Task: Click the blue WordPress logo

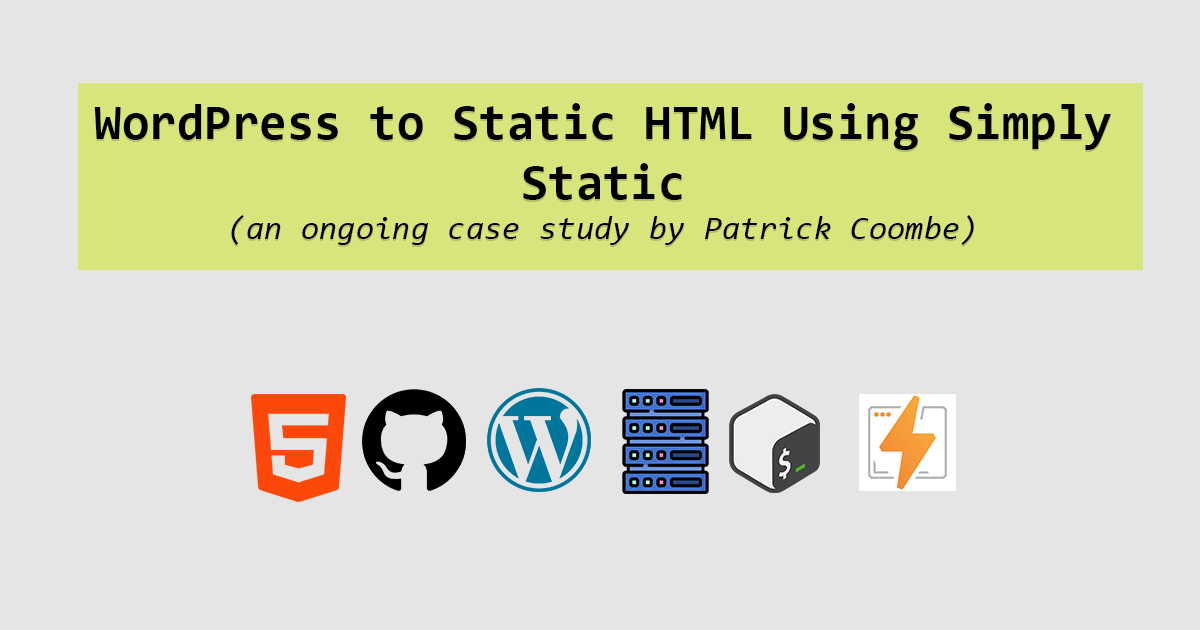Action: (x=539, y=440)
